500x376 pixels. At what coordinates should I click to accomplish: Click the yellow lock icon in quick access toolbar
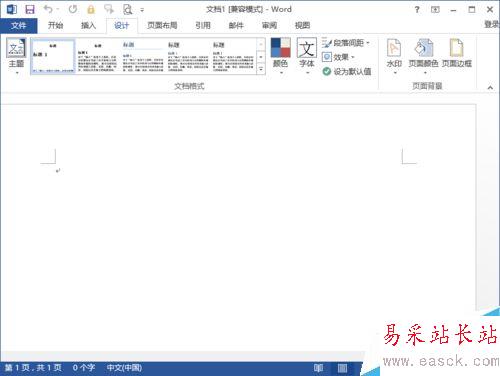91,9
